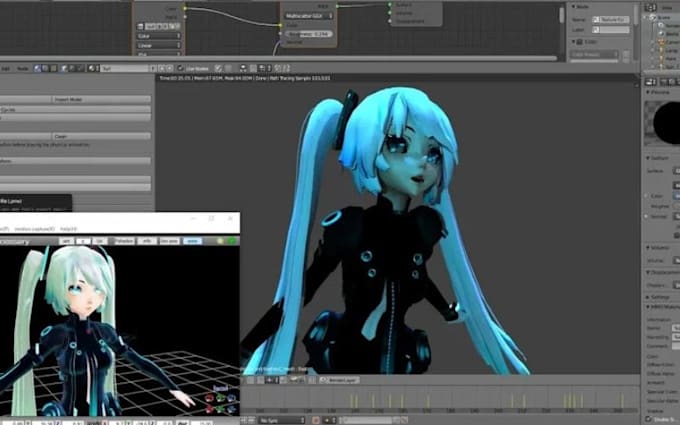
Task: Click the rightmost yellow keyframe marker in timeline
Action: [x=622, y=399]
